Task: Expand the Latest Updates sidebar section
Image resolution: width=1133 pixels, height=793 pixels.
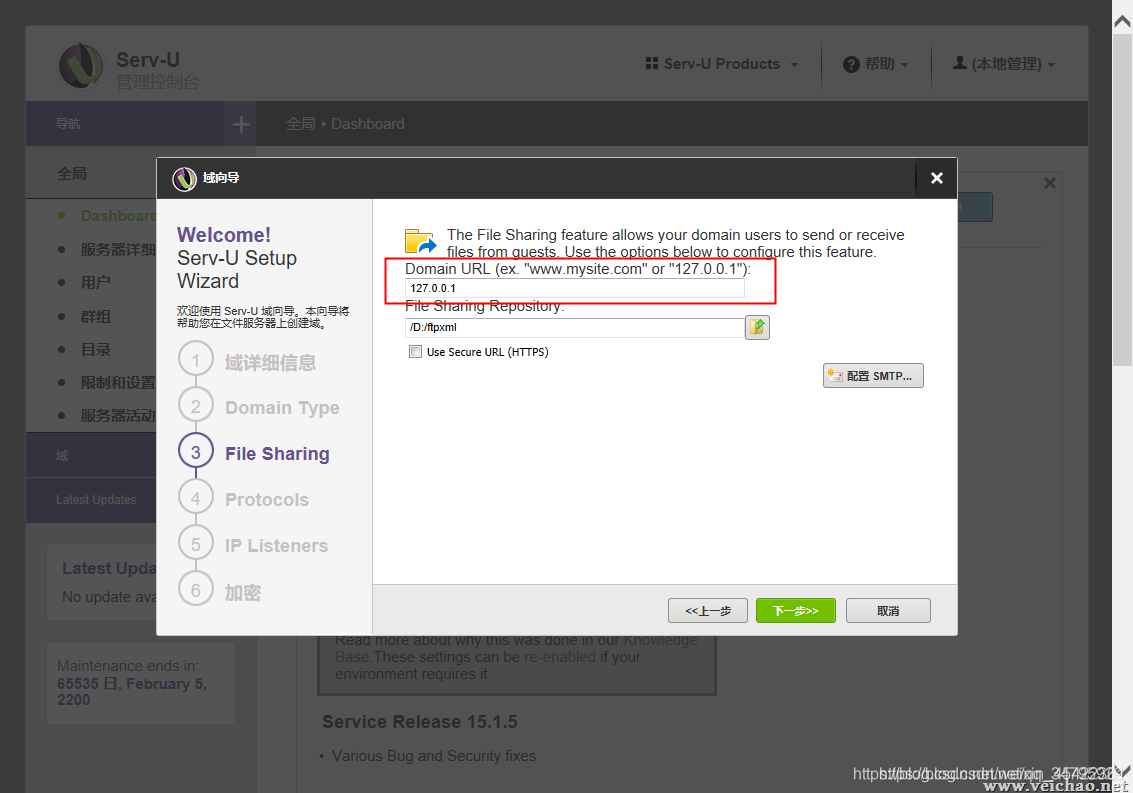Action: click(x=91, y=500)
